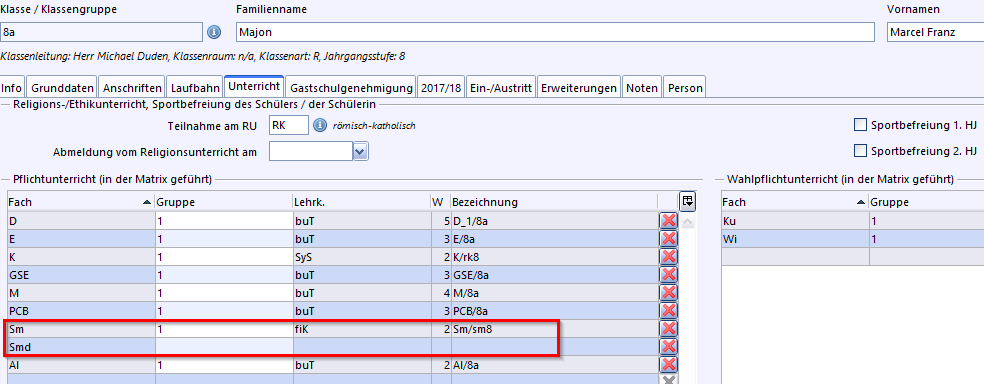
Task: Switch to the Grunddaten tab
Action: pyautogui.click(x=62, y=88)
